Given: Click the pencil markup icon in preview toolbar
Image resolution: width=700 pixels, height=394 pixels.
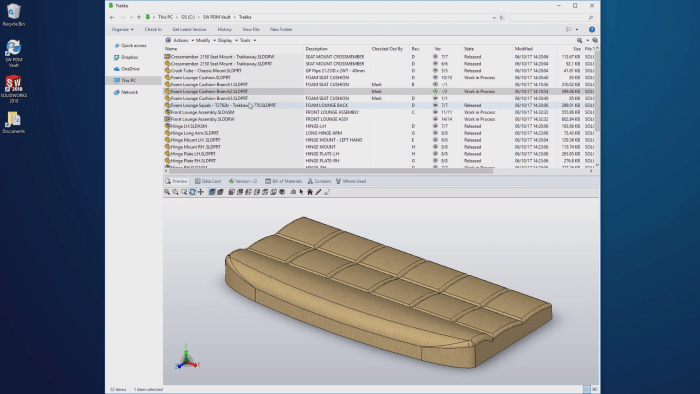Looking at the screenshot, I should coord(318,192).
